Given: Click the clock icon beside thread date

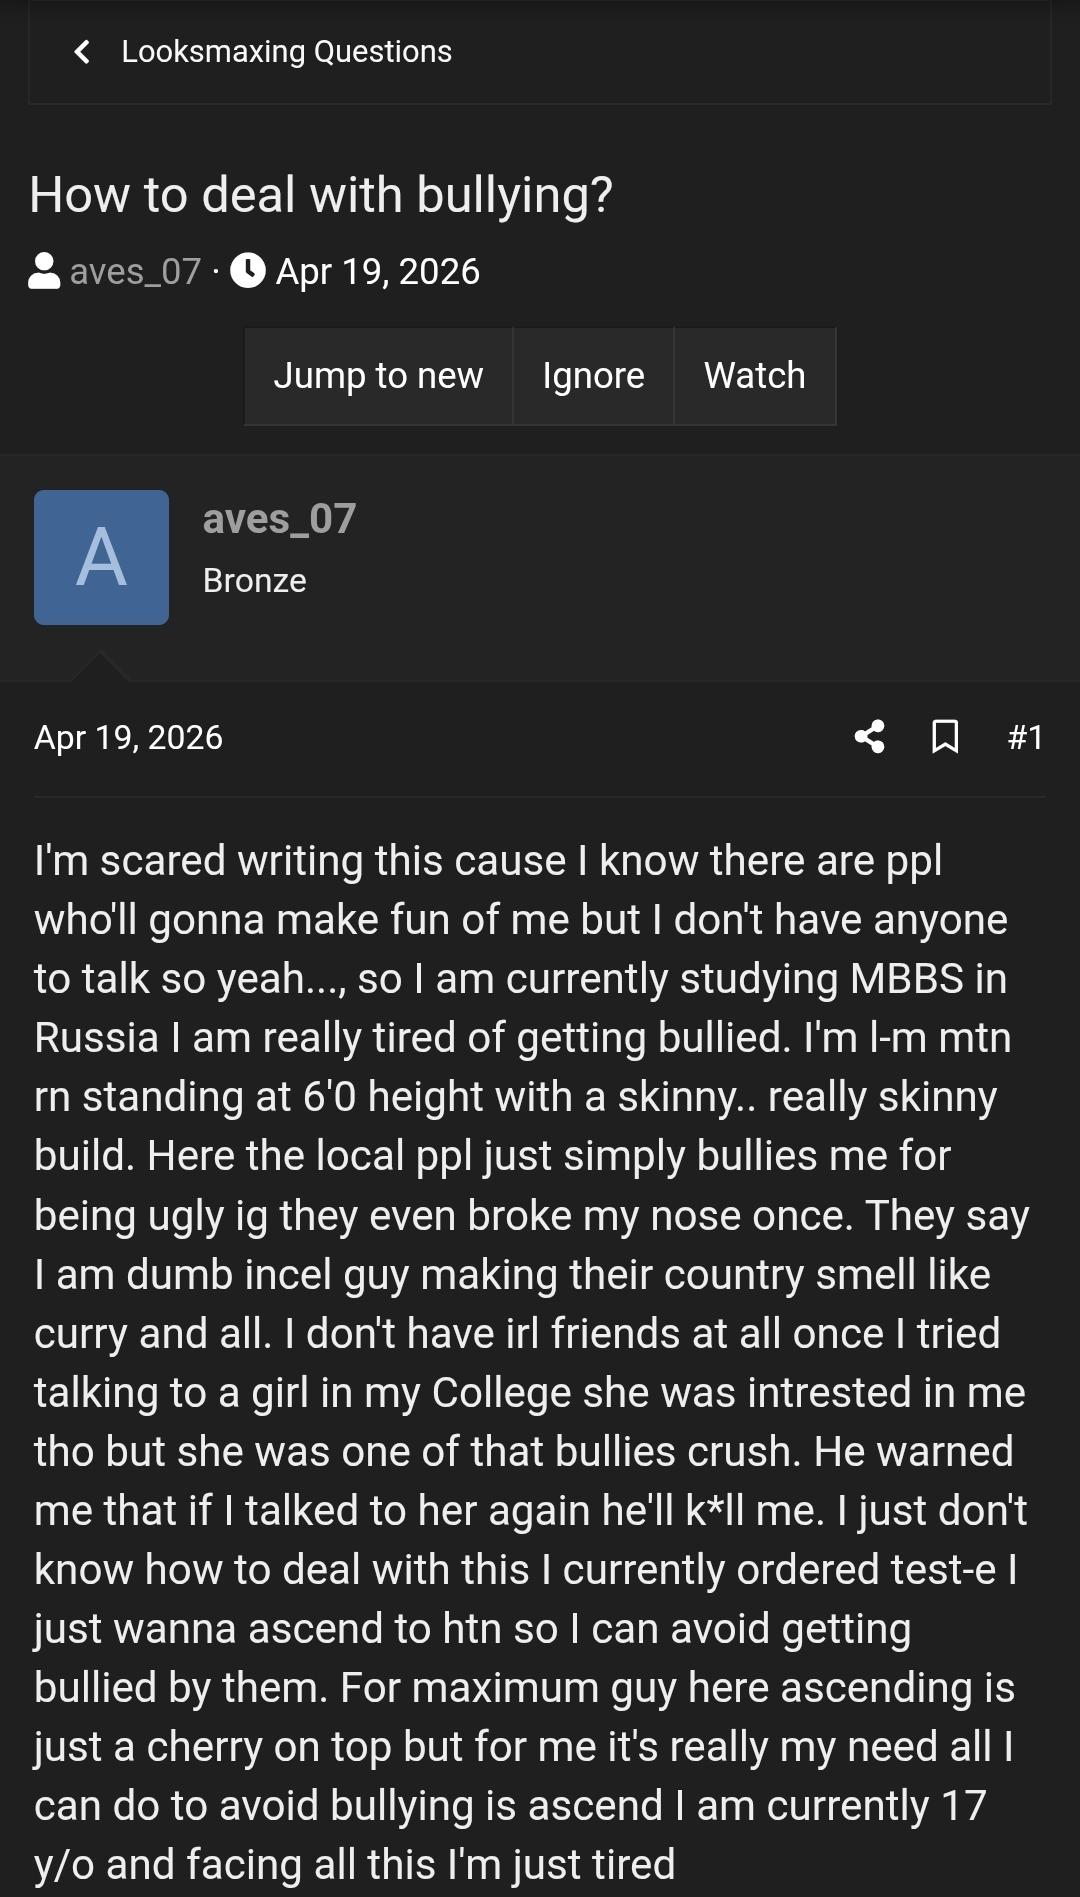Looking at the screenshot, I should coord(247,271).
